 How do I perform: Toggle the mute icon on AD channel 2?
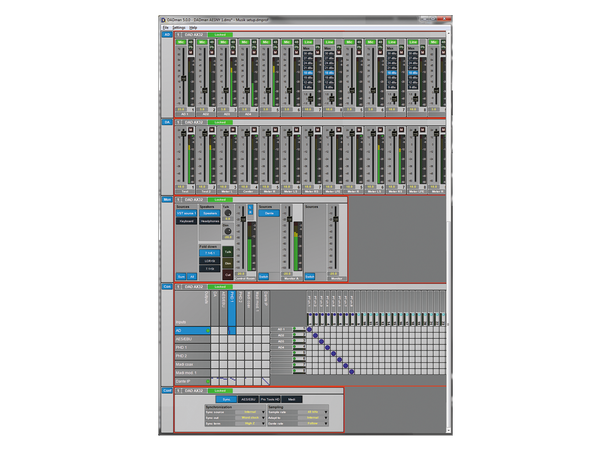coord(212,52)
